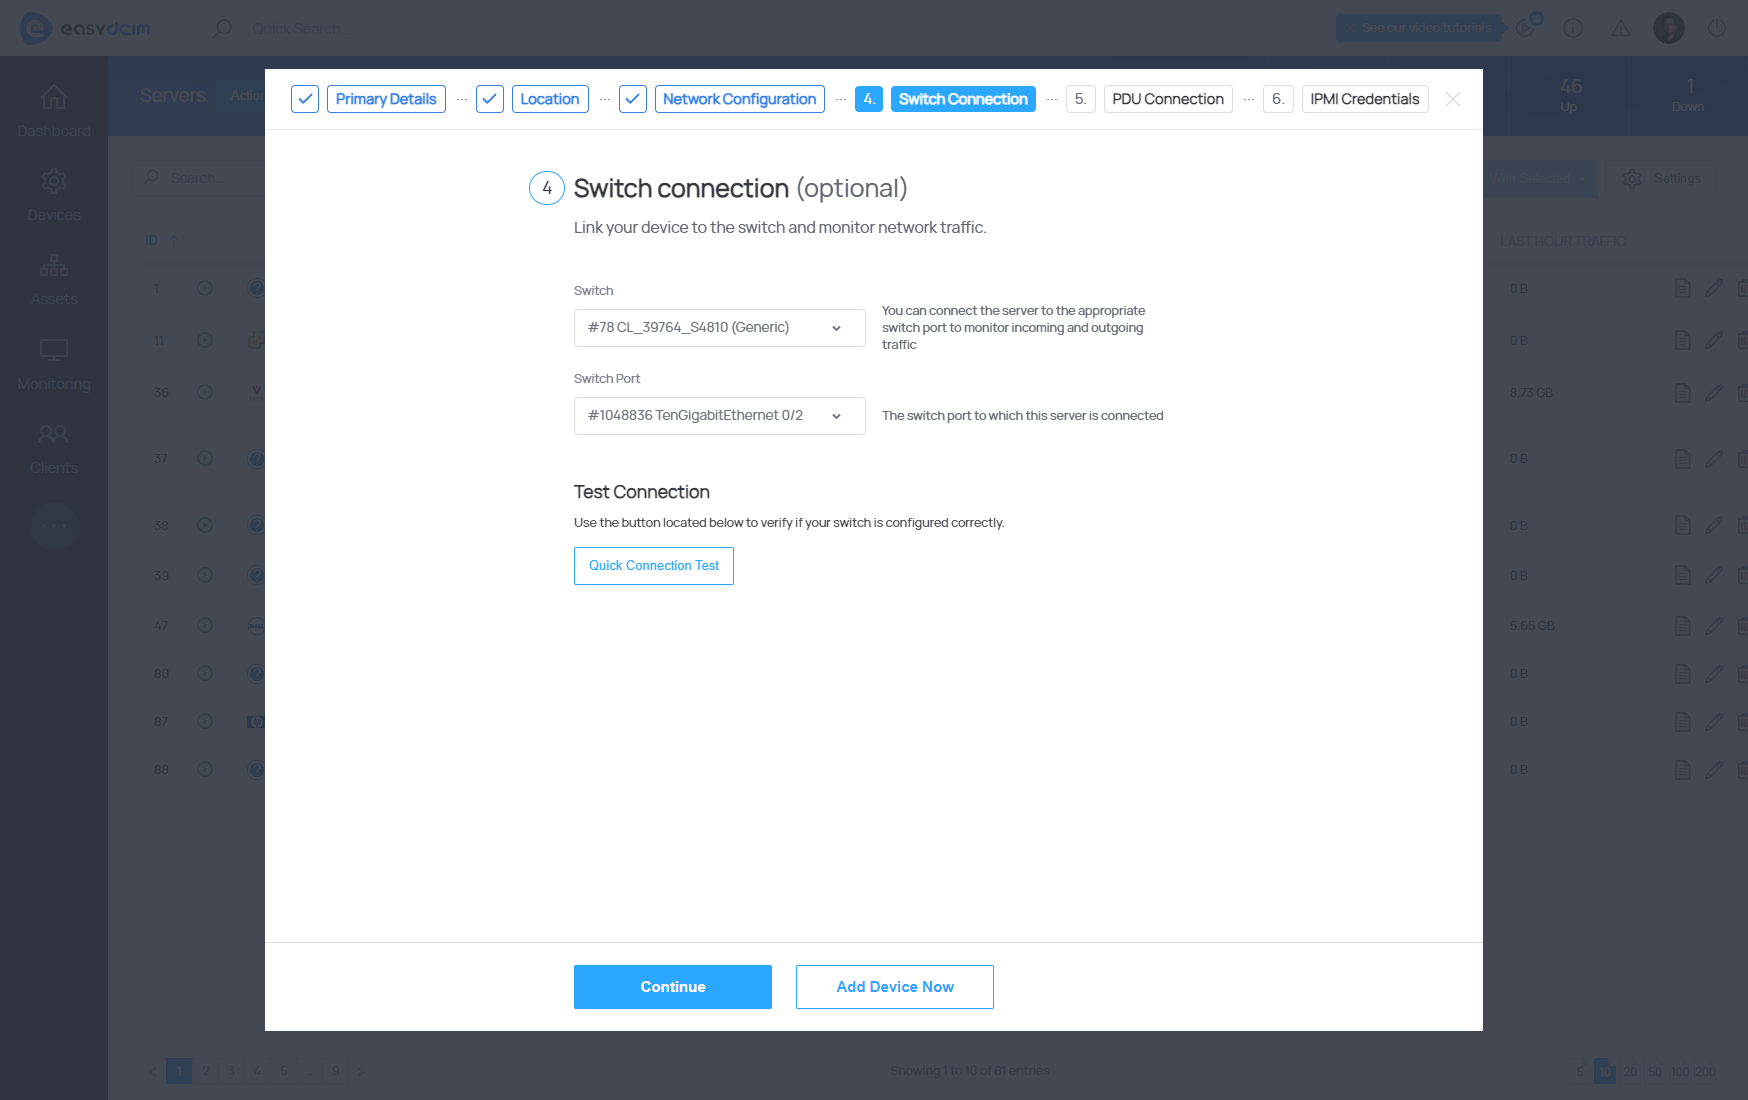Click step number 4 badge
The width and height of the screenshot is (1748, 1100).
pos(869,99)
